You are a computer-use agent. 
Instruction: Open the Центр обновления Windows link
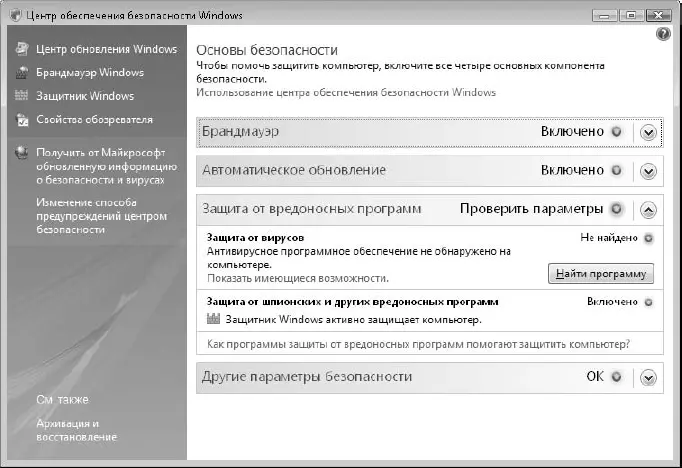pos(107,49)
